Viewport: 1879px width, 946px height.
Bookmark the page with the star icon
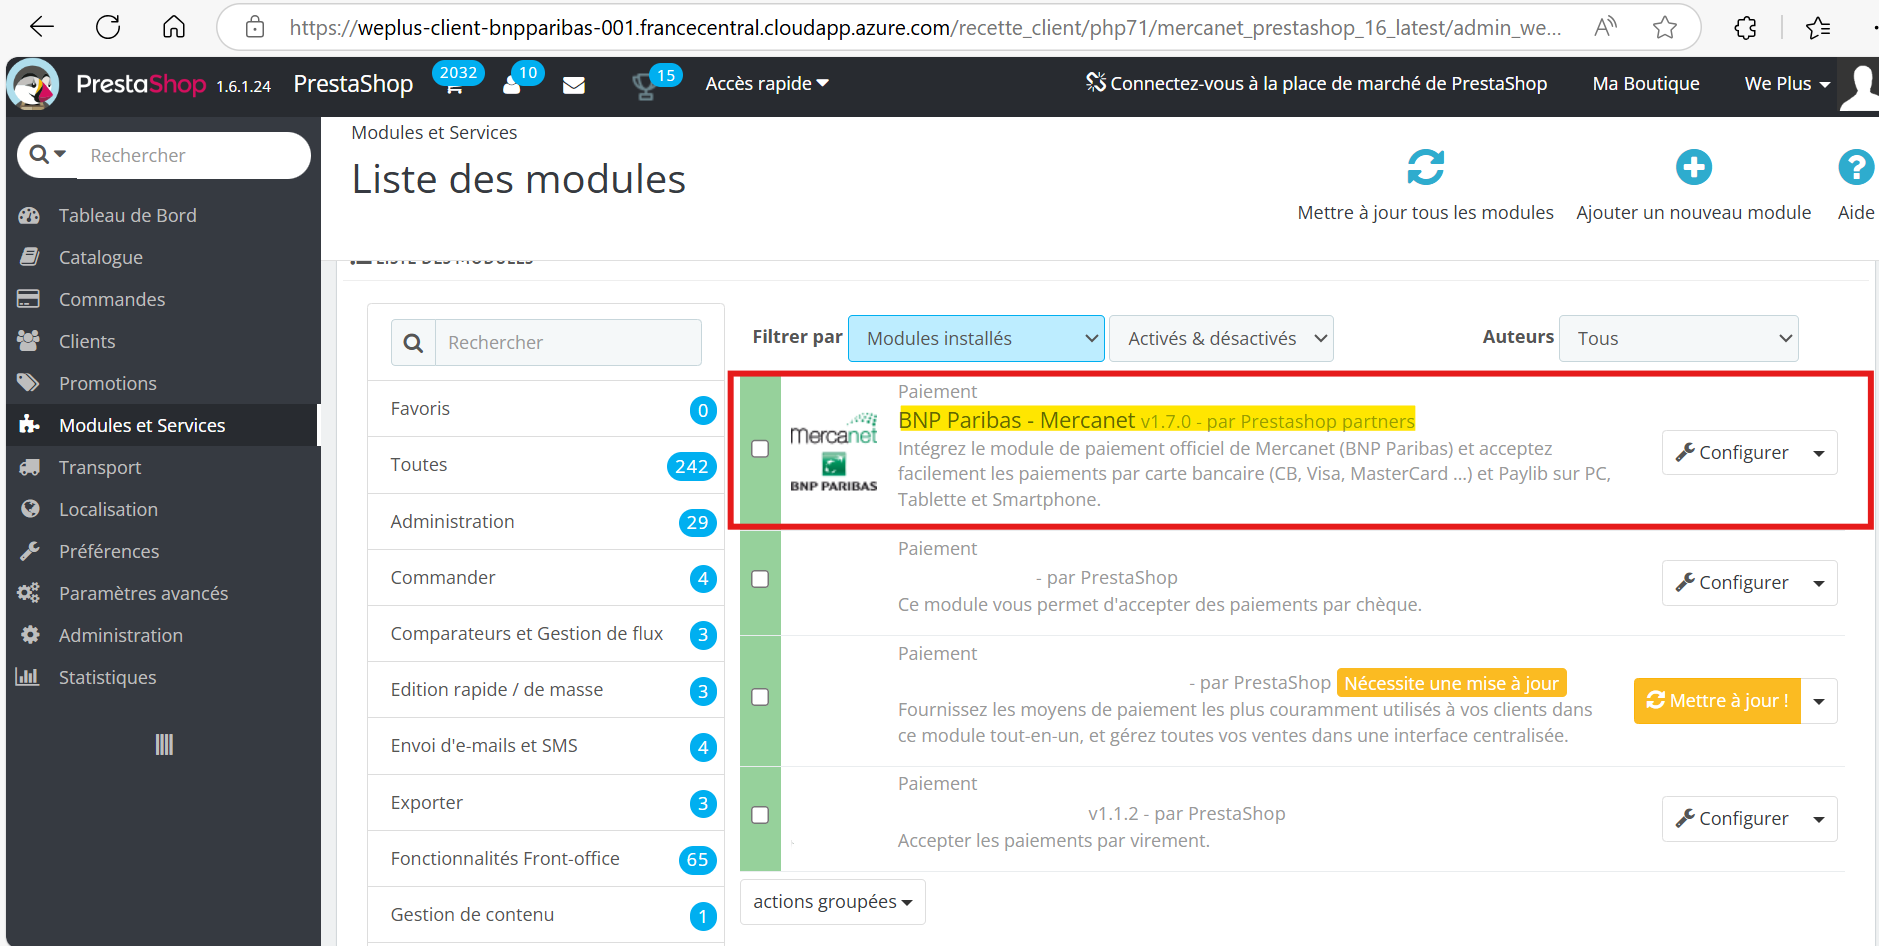pyautogui.click(x=1665, y=27)
